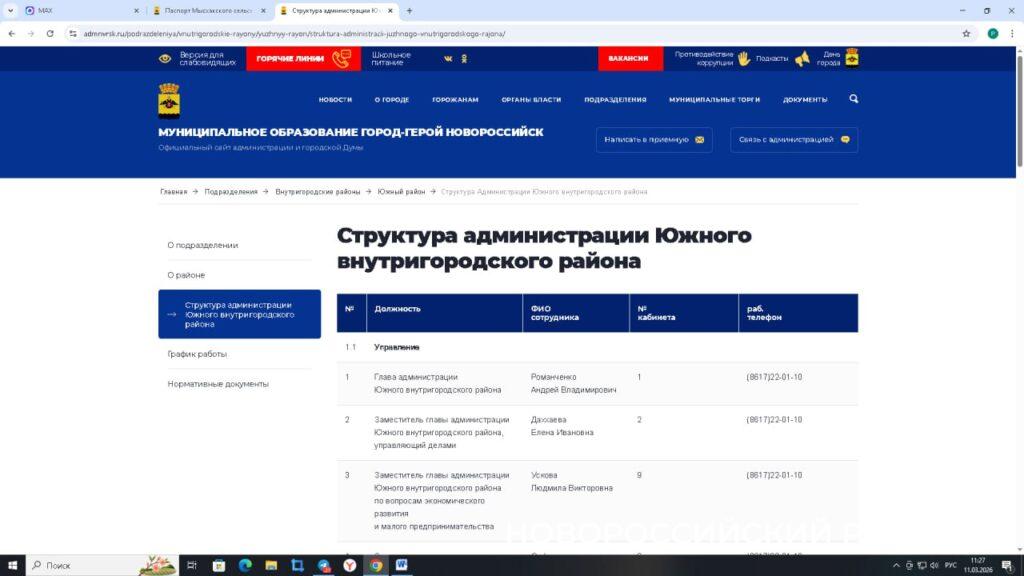Click the Chrome profile avatar icon
The image size is (1024, 576).
click(x=992, y=33)
